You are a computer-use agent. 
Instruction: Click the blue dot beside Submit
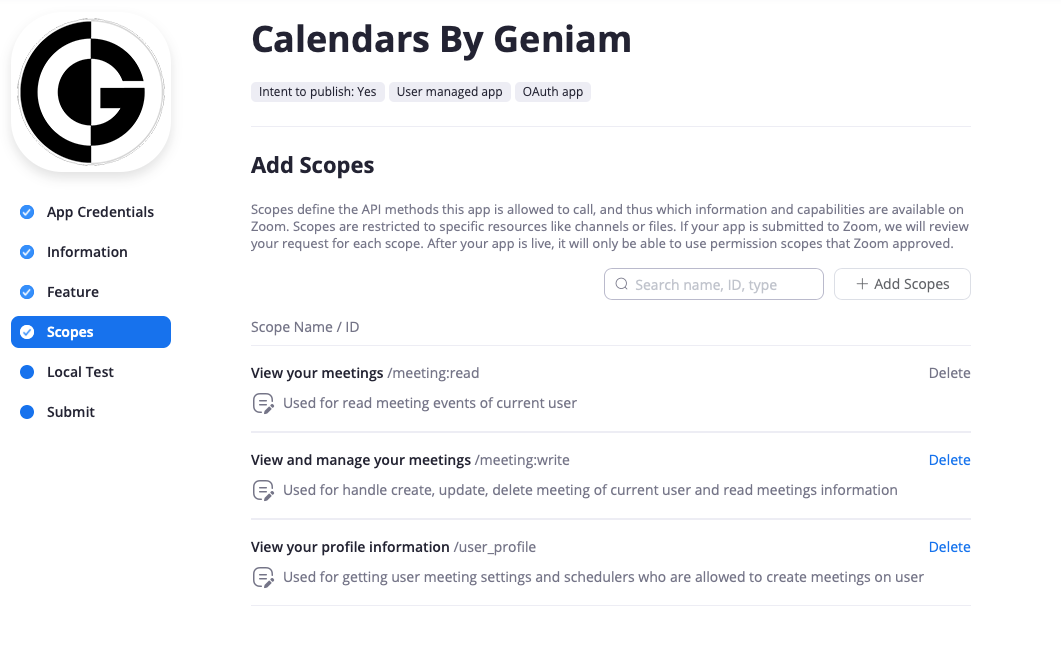point(27,412)
